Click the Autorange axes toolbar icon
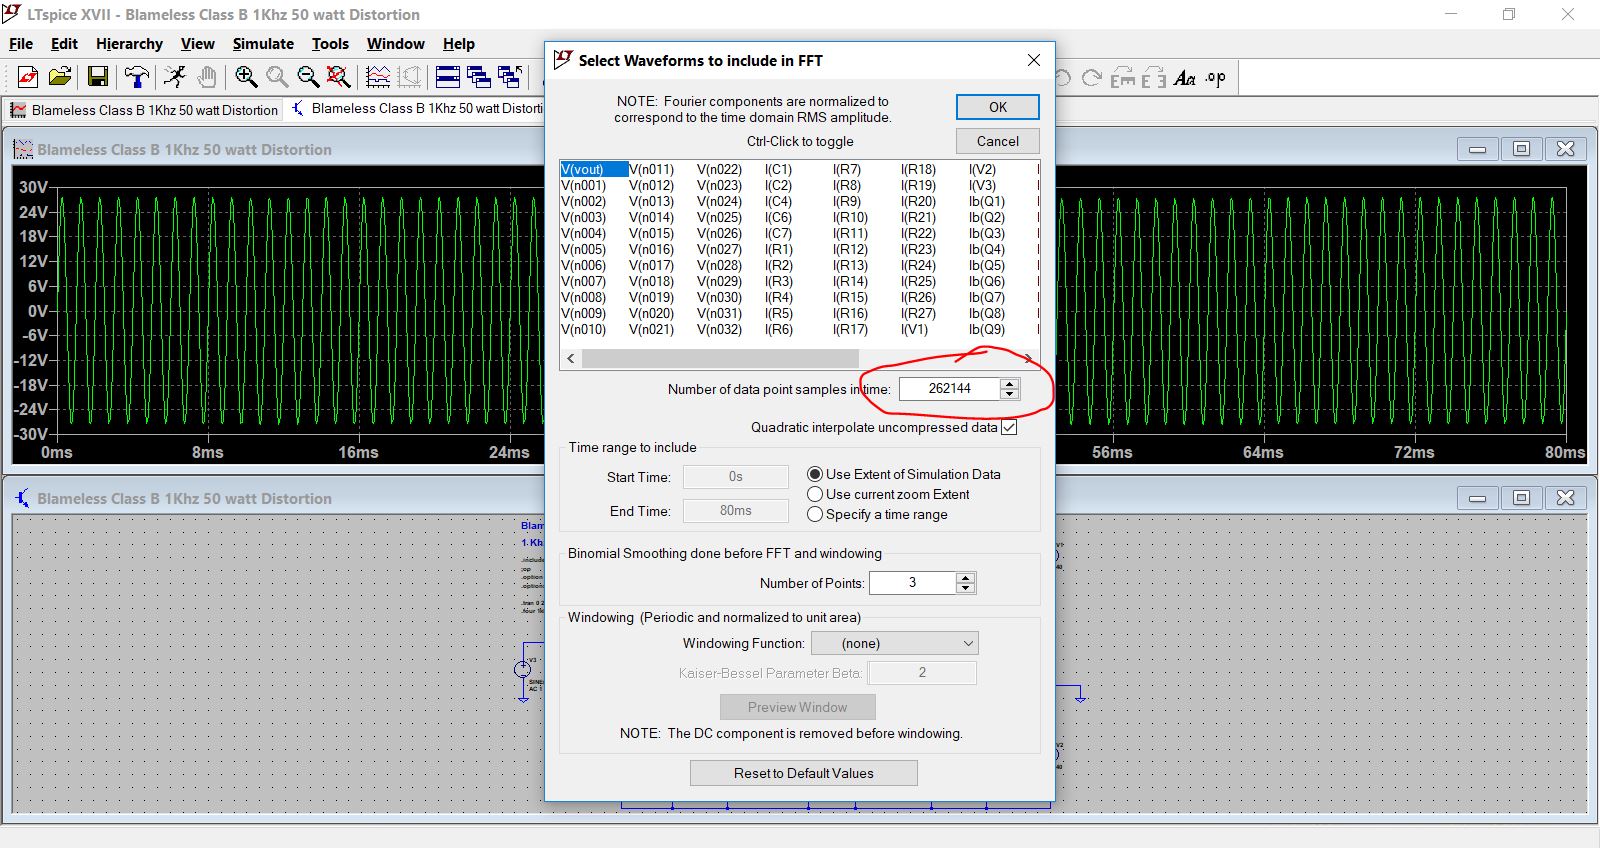This screenshot has width=1600, height=848. (x=409, y=77)
